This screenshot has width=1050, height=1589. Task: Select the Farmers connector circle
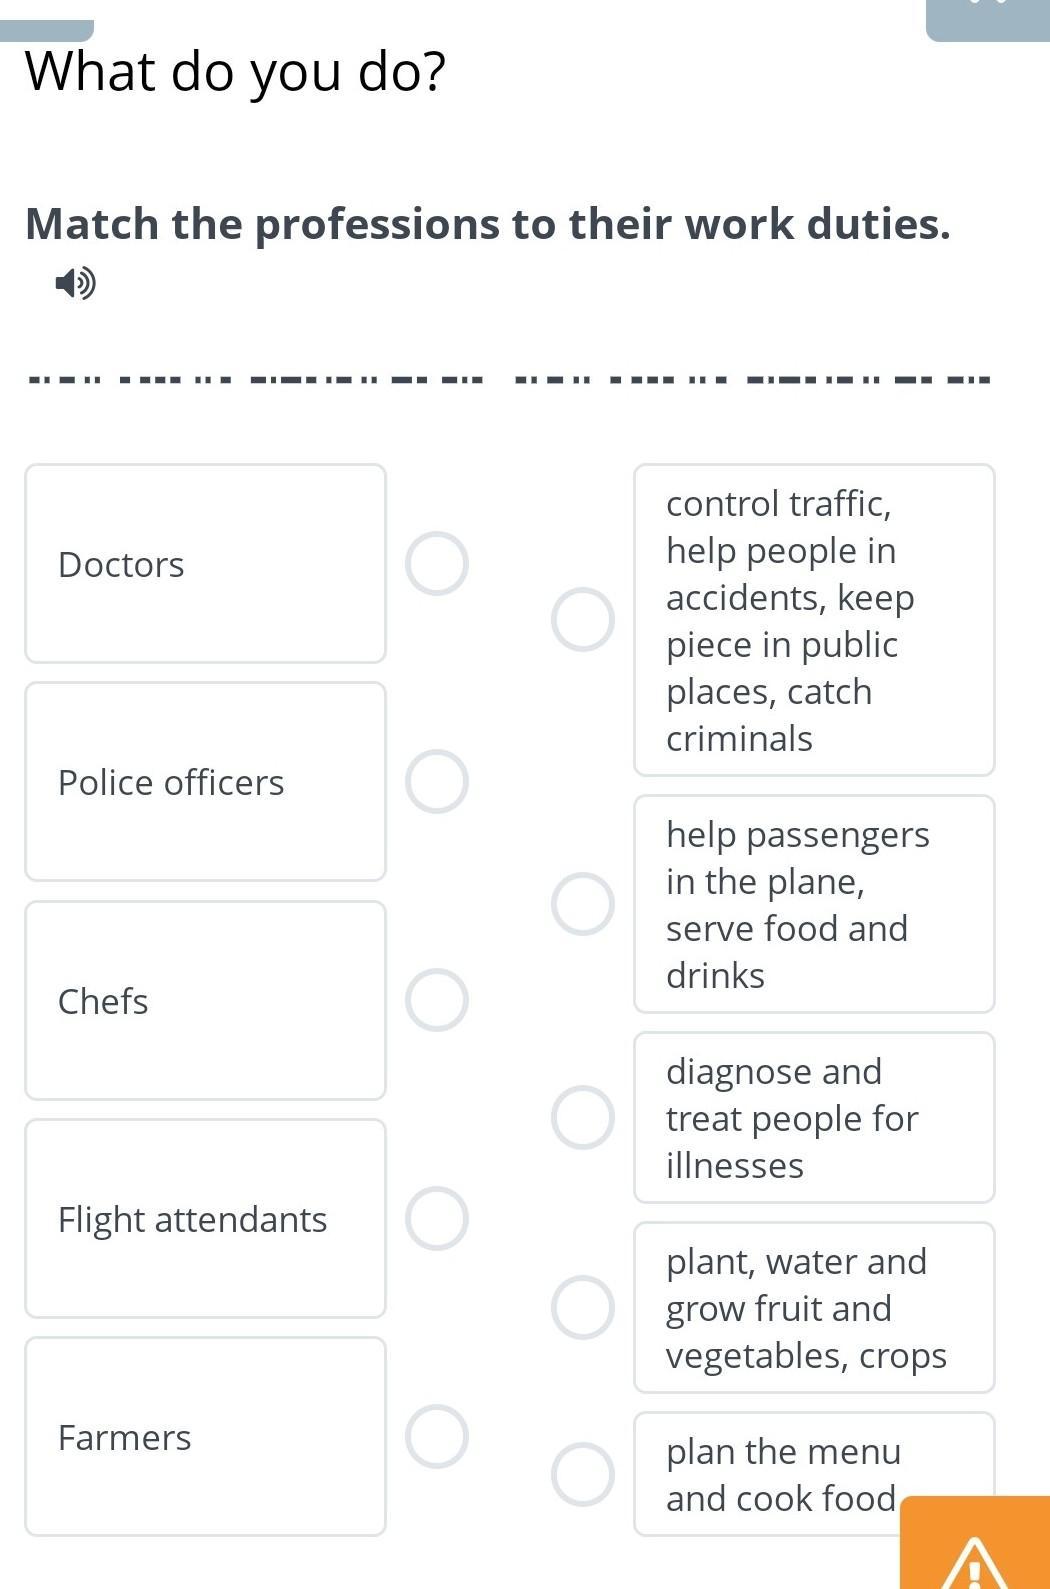[x=436, y=1436]
